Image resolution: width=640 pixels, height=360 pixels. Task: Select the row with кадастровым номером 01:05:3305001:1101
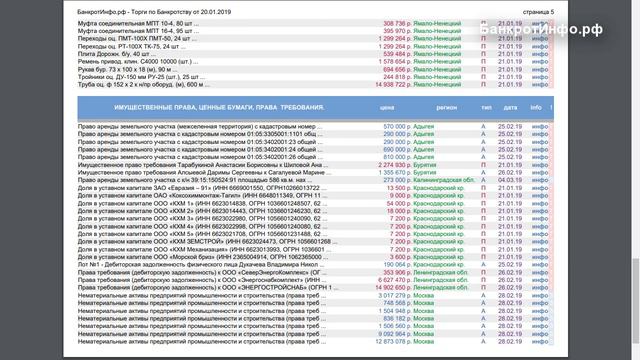[x=316, y=134]
